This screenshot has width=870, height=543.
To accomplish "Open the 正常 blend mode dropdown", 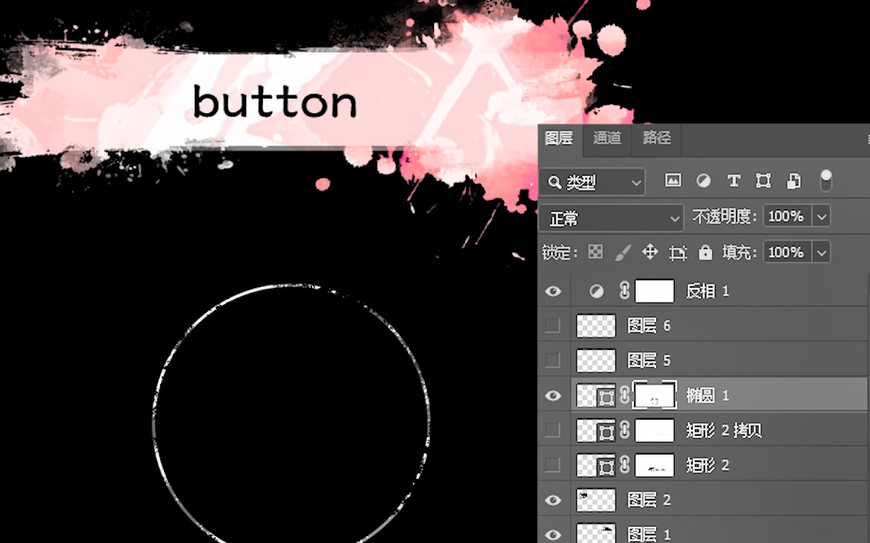I will (x=611, y=219).
